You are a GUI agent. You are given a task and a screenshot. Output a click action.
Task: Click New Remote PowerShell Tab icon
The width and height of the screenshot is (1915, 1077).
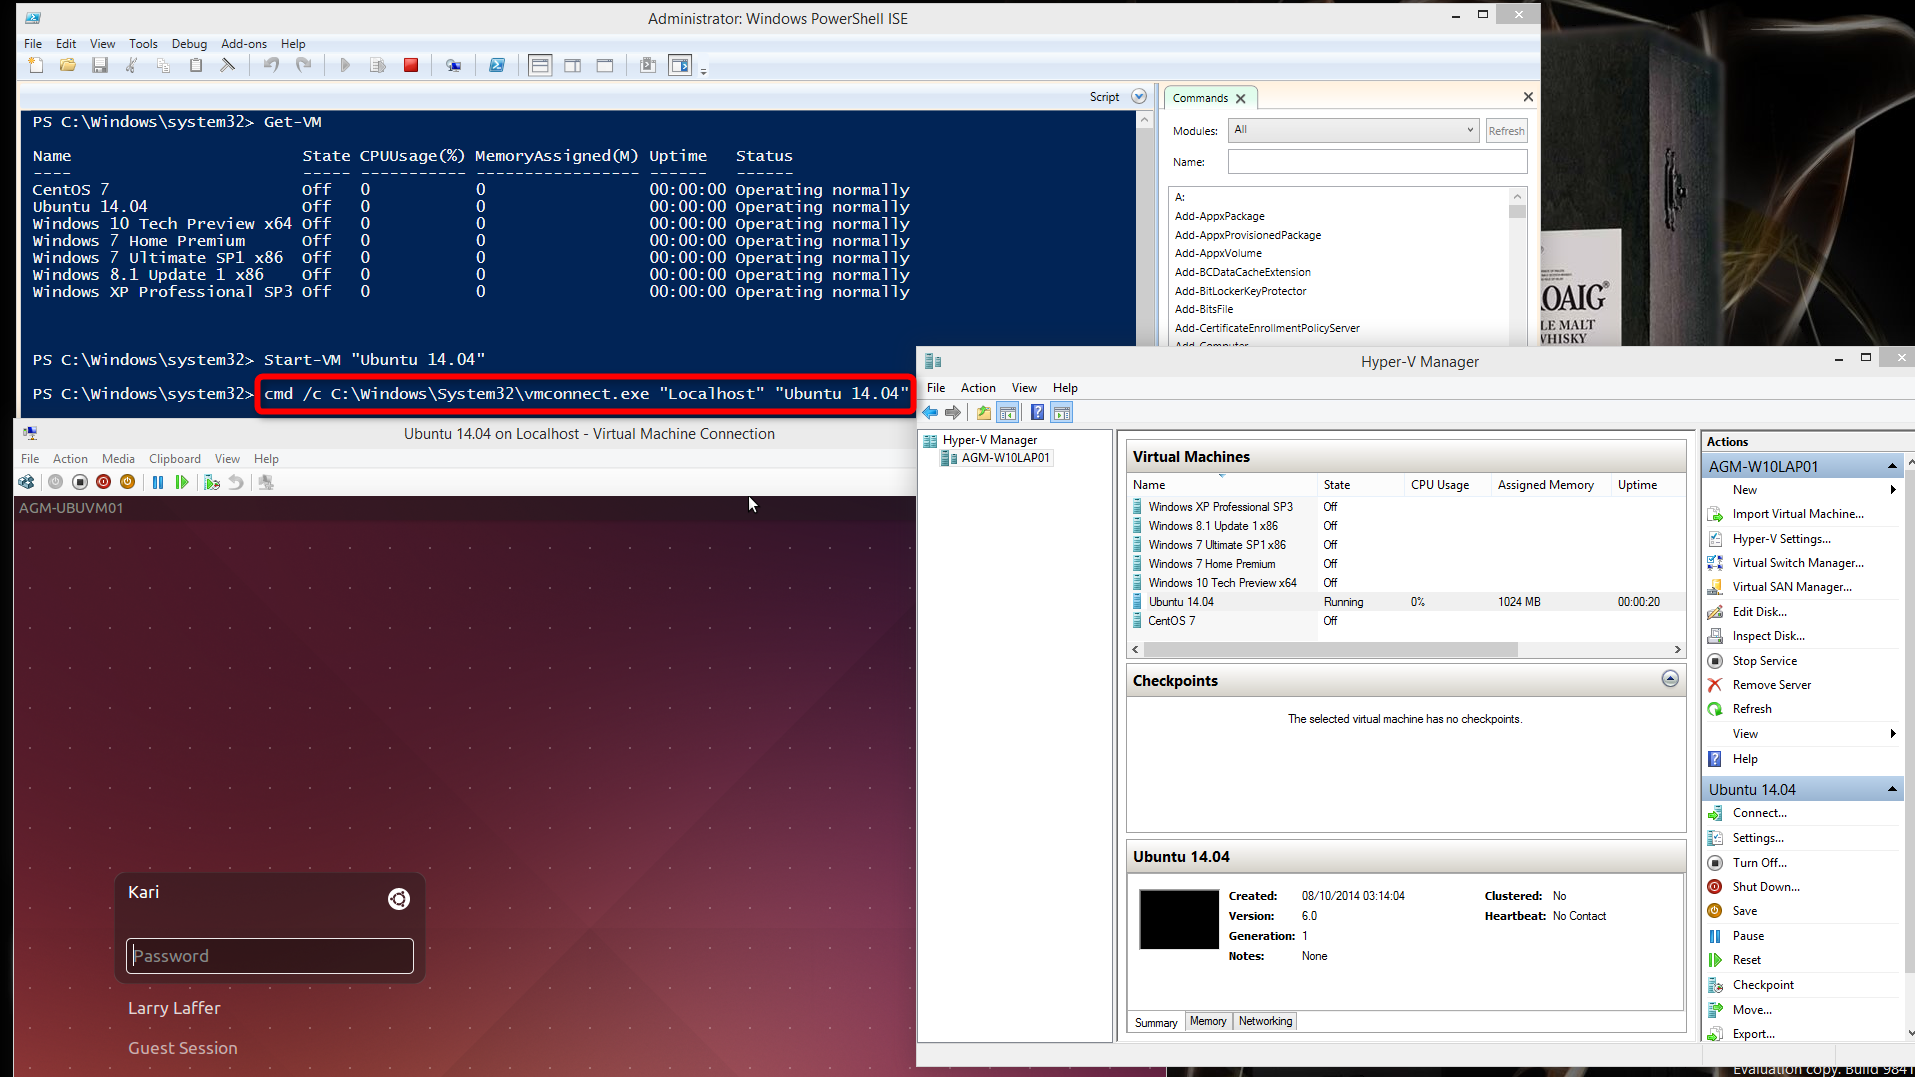click(454, 66)
